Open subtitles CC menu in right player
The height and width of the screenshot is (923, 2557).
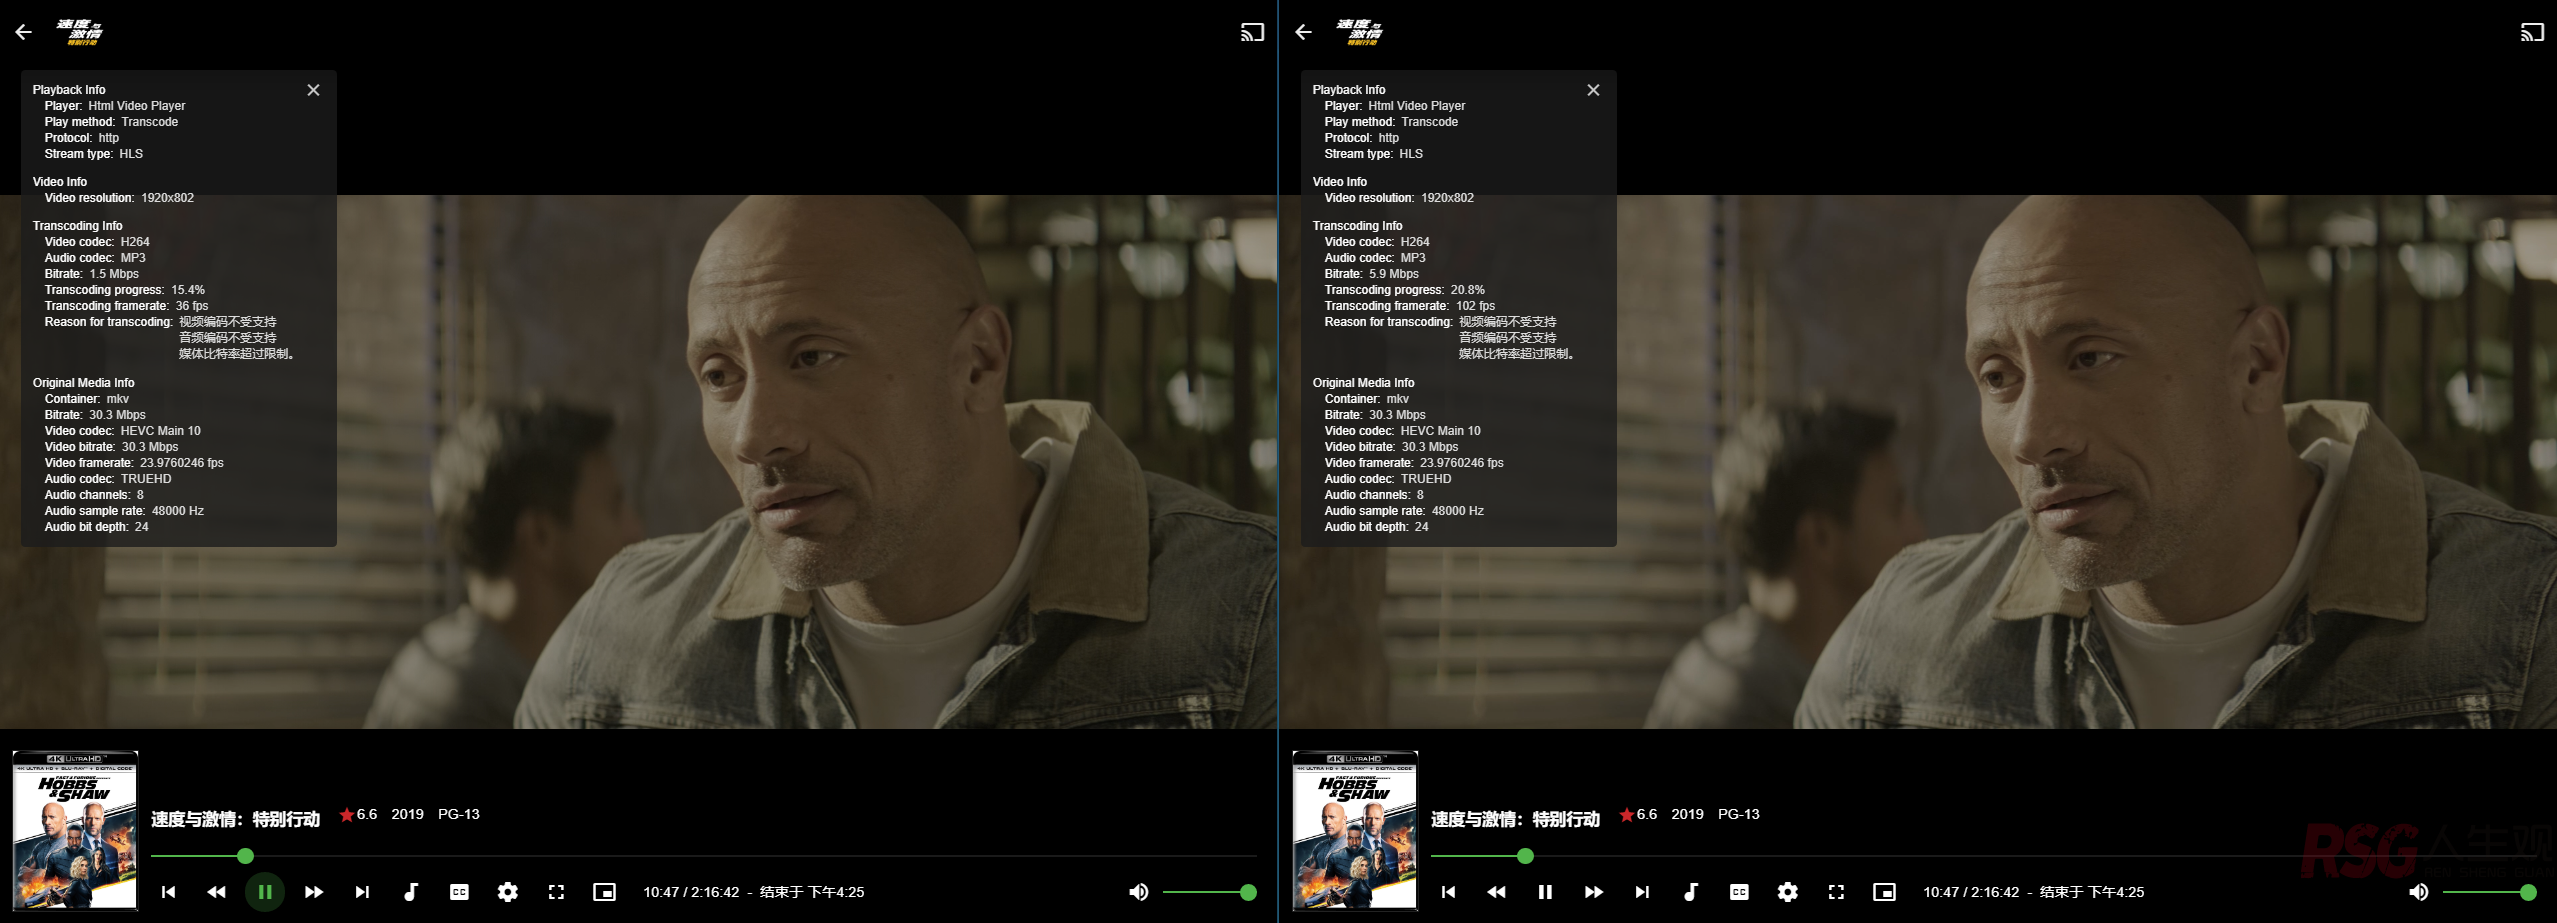tap(1739, 892)
